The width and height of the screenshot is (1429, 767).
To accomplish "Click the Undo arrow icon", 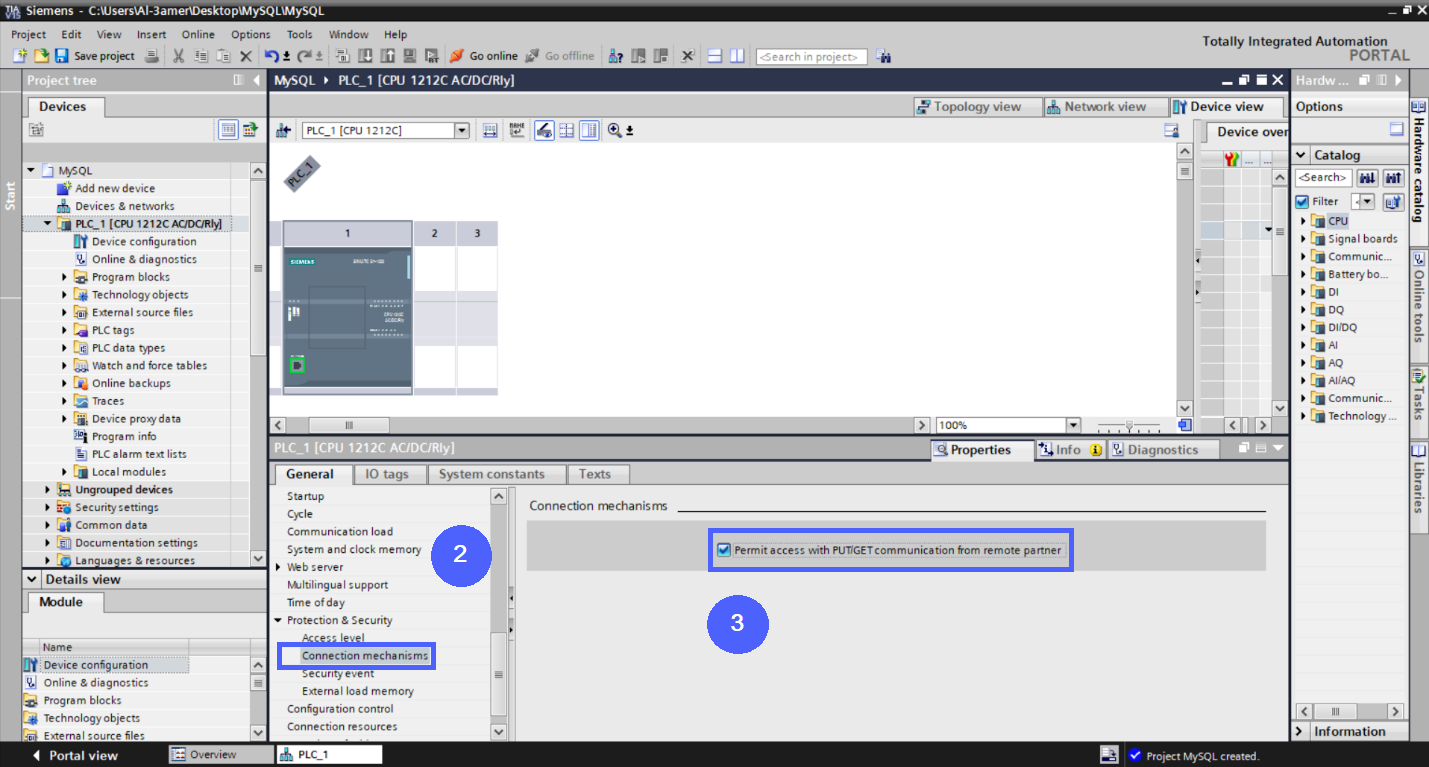I will pyautogui.click(x=272, y=56).
